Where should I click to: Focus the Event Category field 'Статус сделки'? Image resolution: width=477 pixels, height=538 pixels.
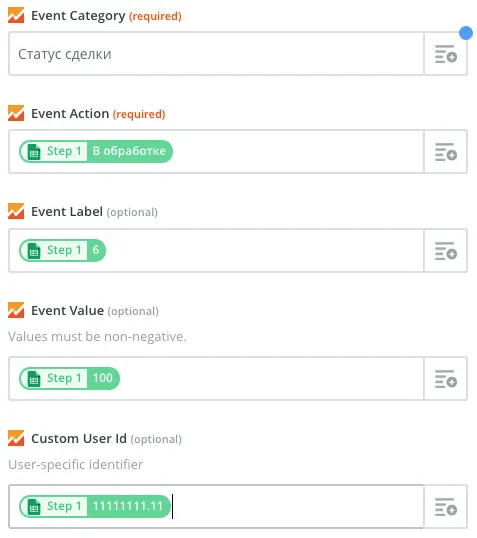point(217,54)
